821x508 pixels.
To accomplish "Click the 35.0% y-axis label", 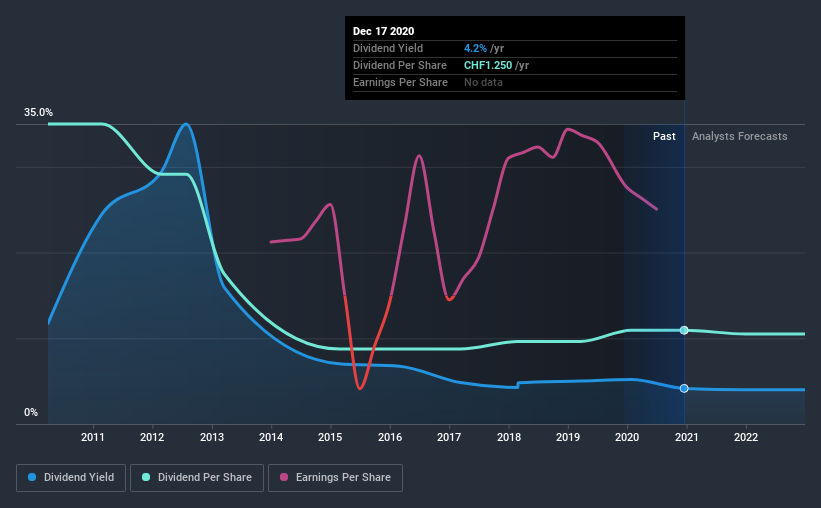I will click(x=38, y=113).
